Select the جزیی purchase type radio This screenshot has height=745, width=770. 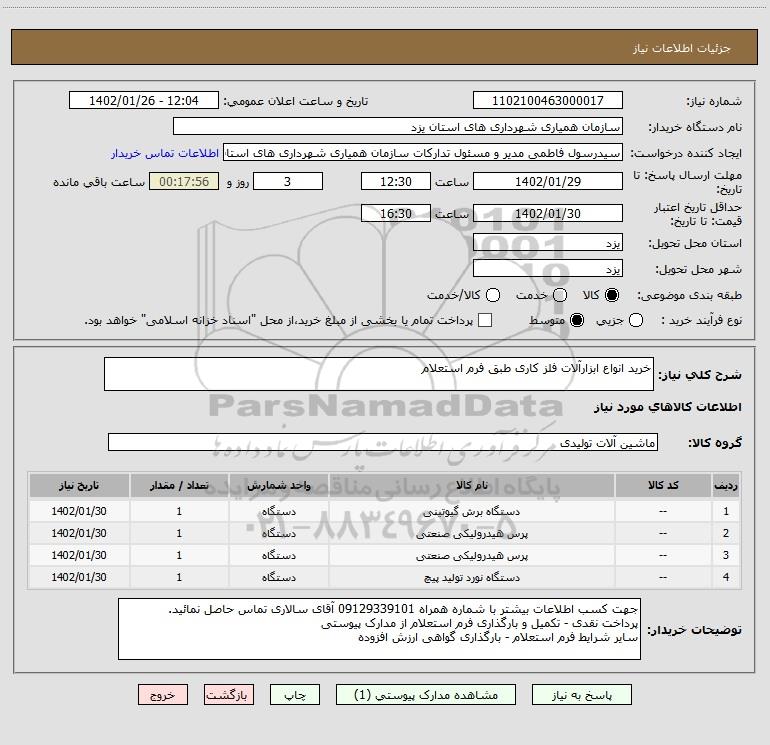(636, 320)
